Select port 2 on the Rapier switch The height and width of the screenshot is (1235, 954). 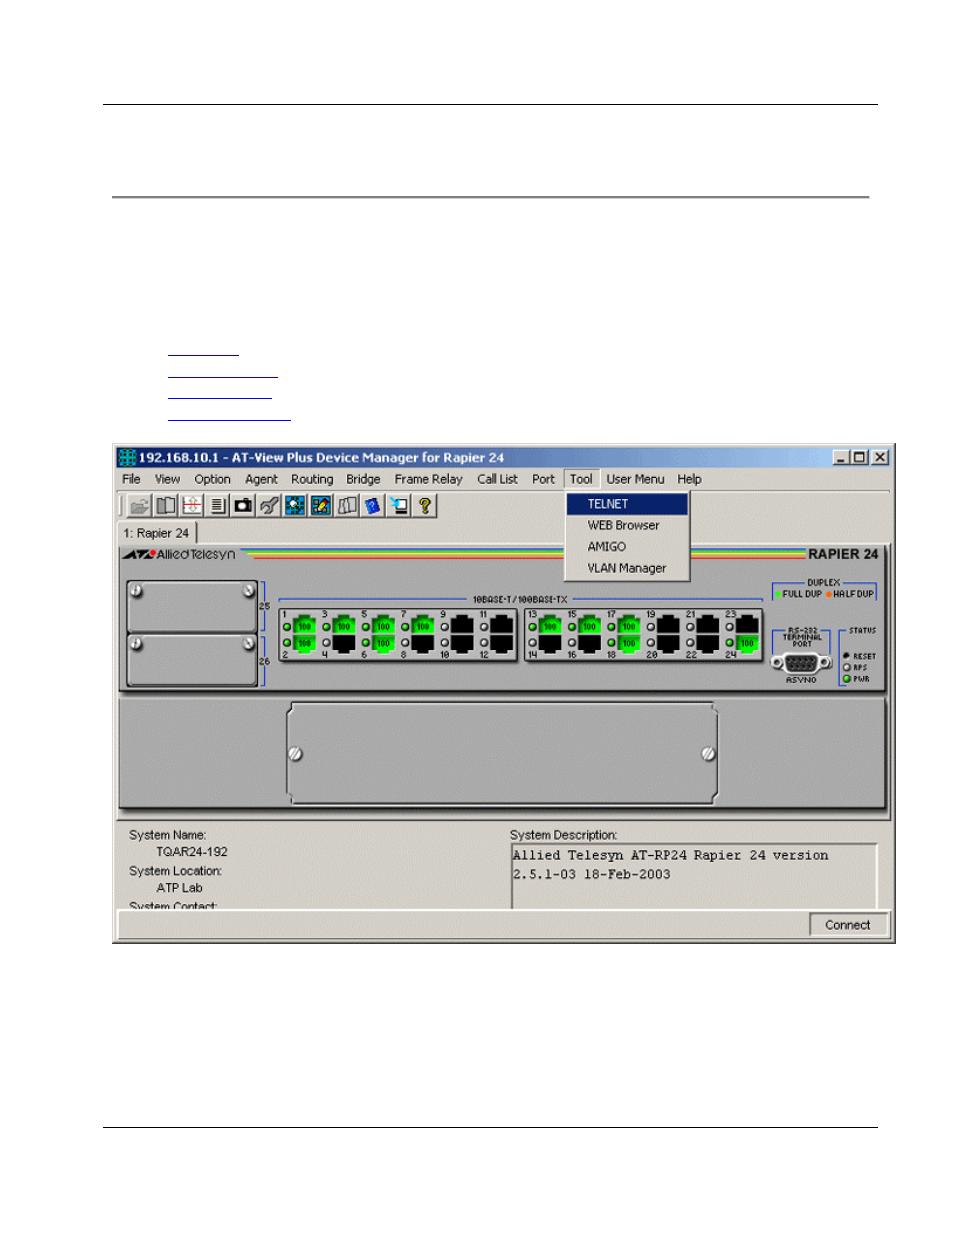tap(304, 643)
